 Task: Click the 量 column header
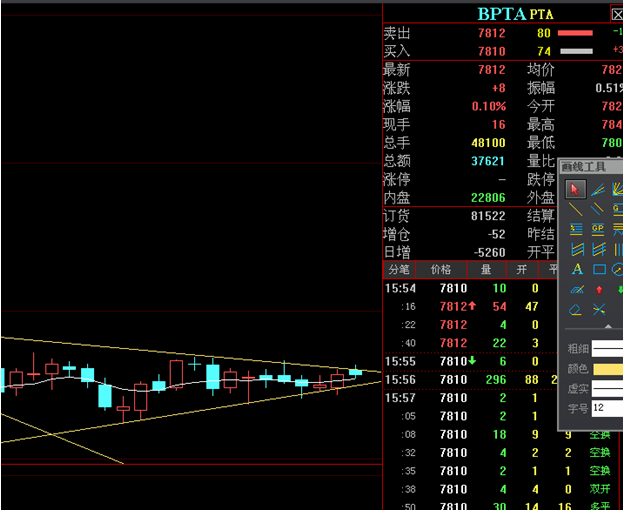pos(486,270)
